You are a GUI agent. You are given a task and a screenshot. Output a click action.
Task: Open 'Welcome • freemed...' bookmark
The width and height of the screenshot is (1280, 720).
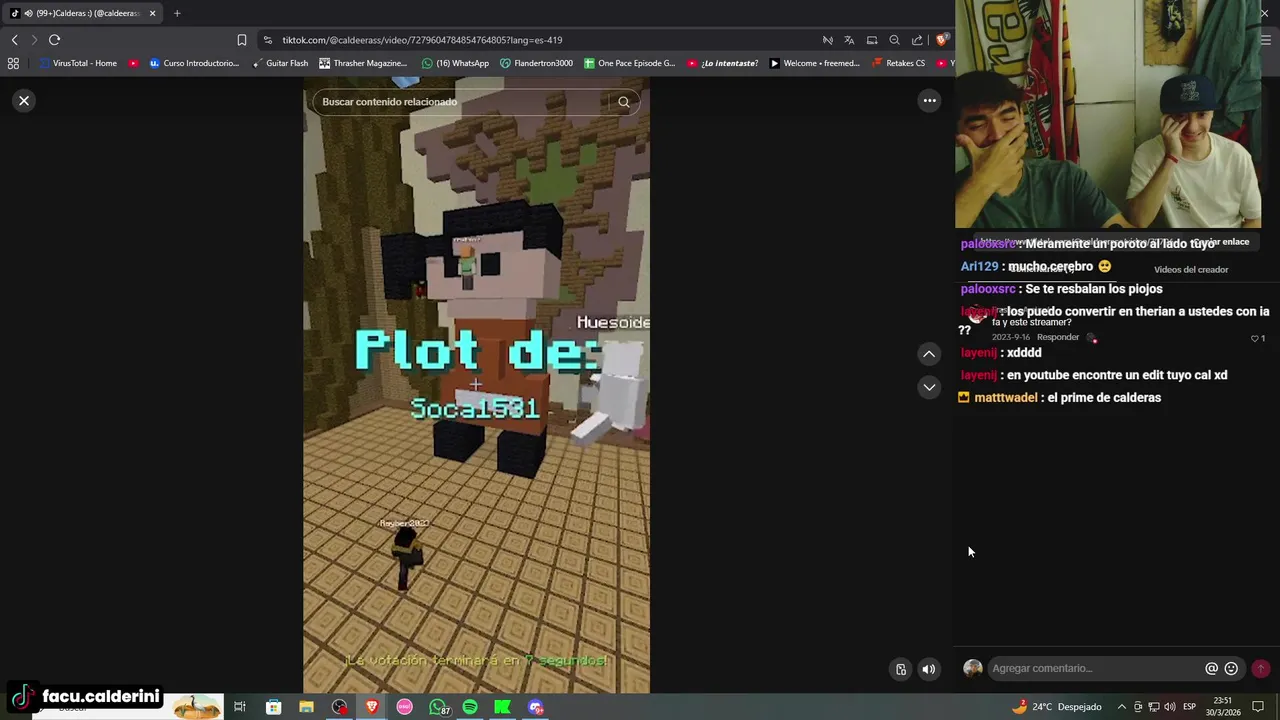point(814,63)
